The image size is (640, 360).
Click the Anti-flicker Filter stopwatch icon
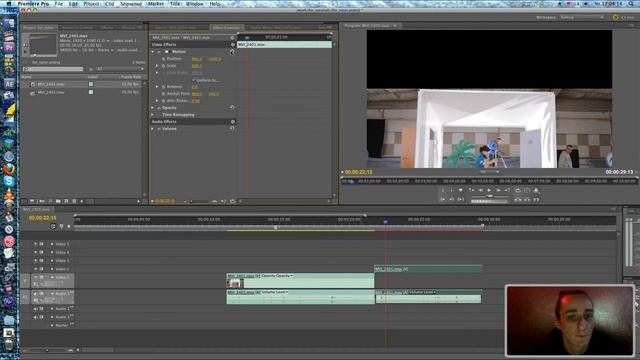click(x=164, y=101)
